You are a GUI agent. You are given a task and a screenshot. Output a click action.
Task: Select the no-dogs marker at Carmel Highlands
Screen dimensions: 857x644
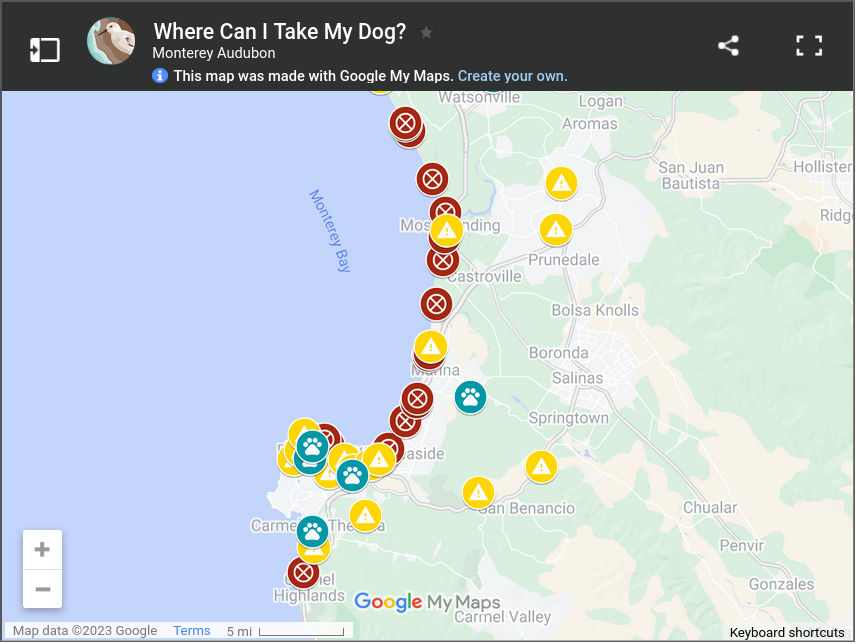click(303, 573)
